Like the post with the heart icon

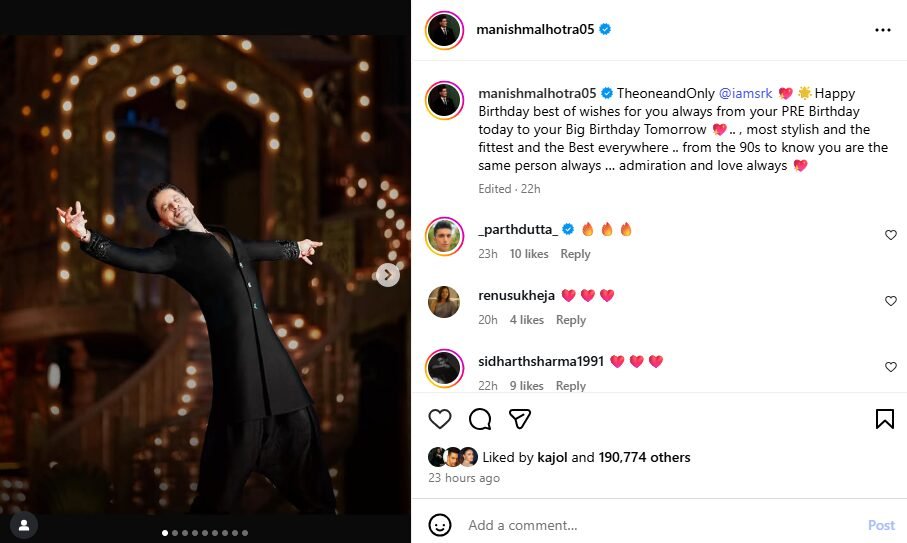440,419
